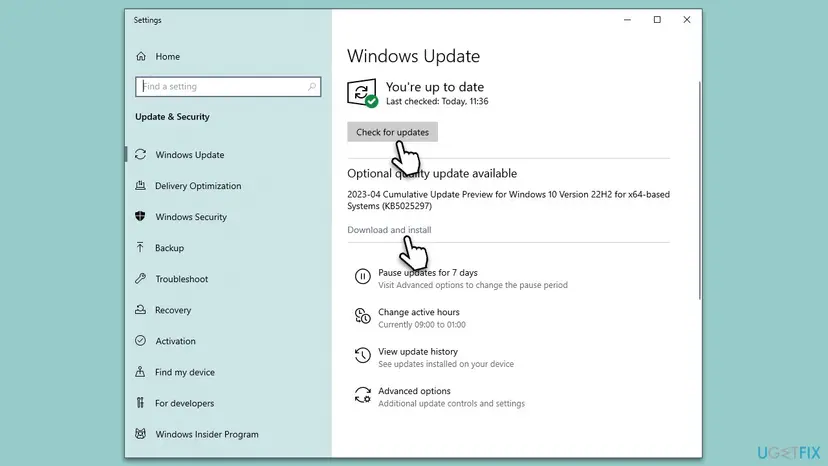The height and width of the screenshot is (466, 828).
Task: Open Delivery Optimization settings
Action: click(198, 186)
